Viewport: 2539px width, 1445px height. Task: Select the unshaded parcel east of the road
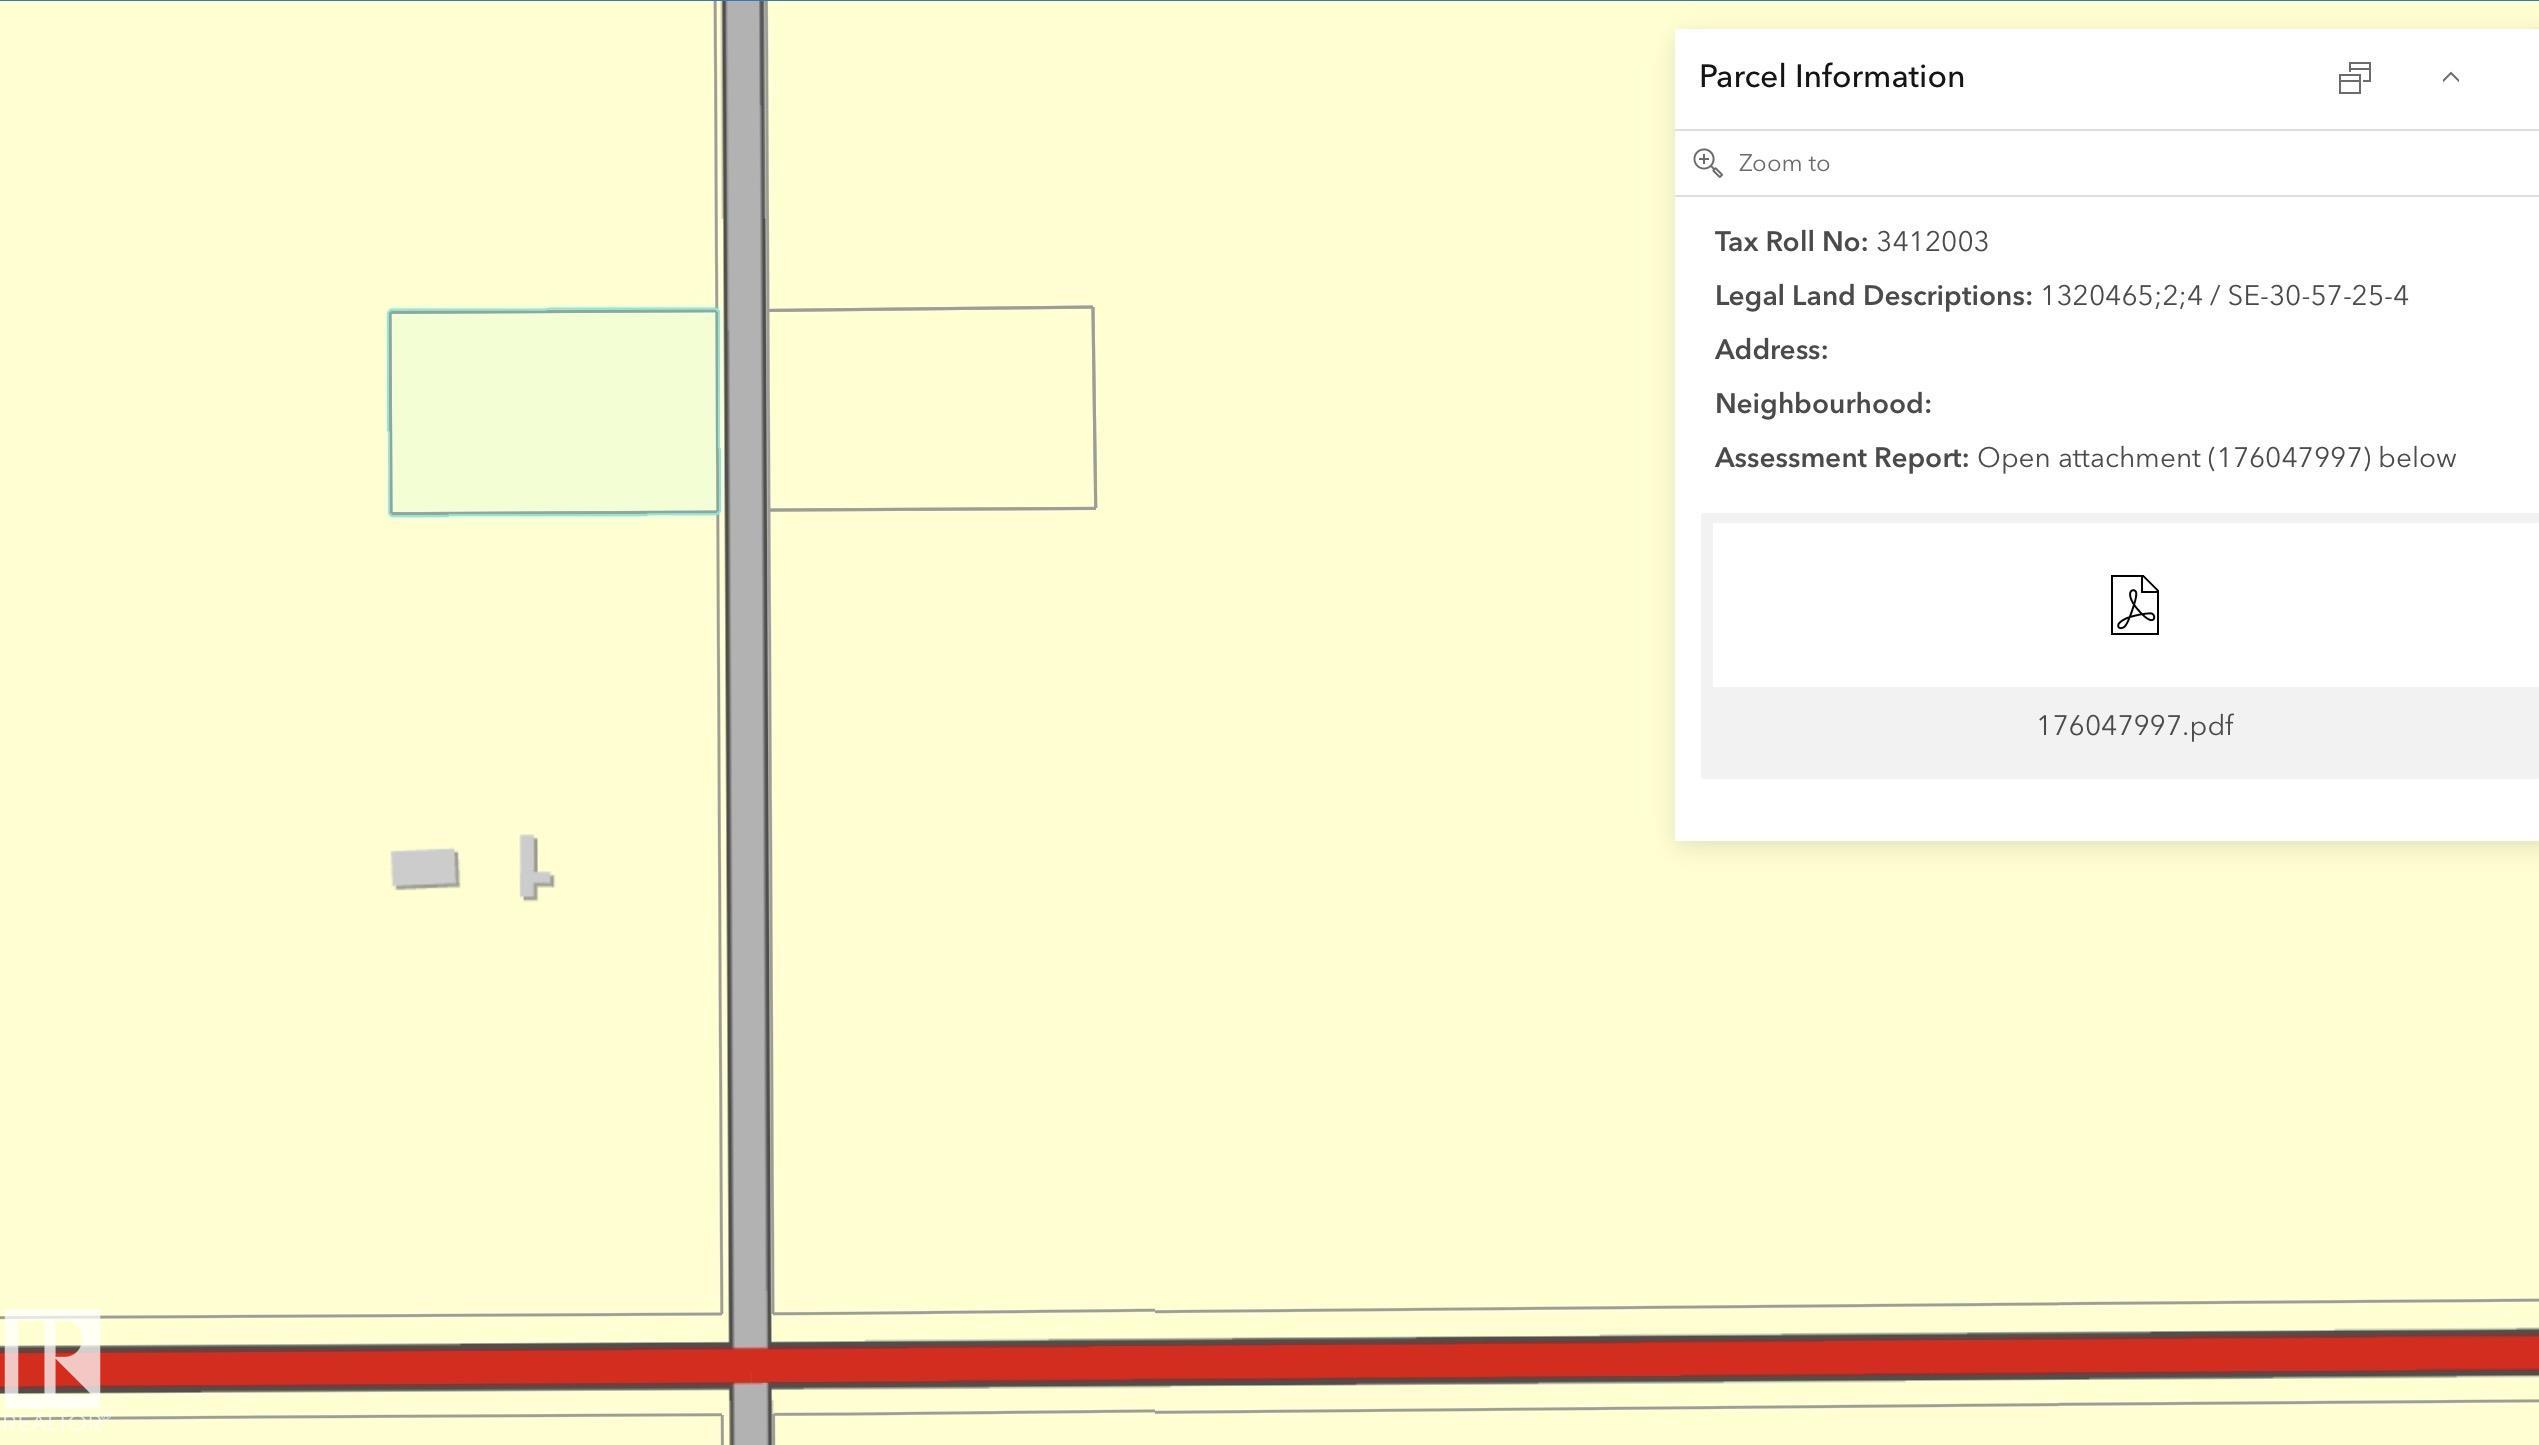tap(931, 408)
